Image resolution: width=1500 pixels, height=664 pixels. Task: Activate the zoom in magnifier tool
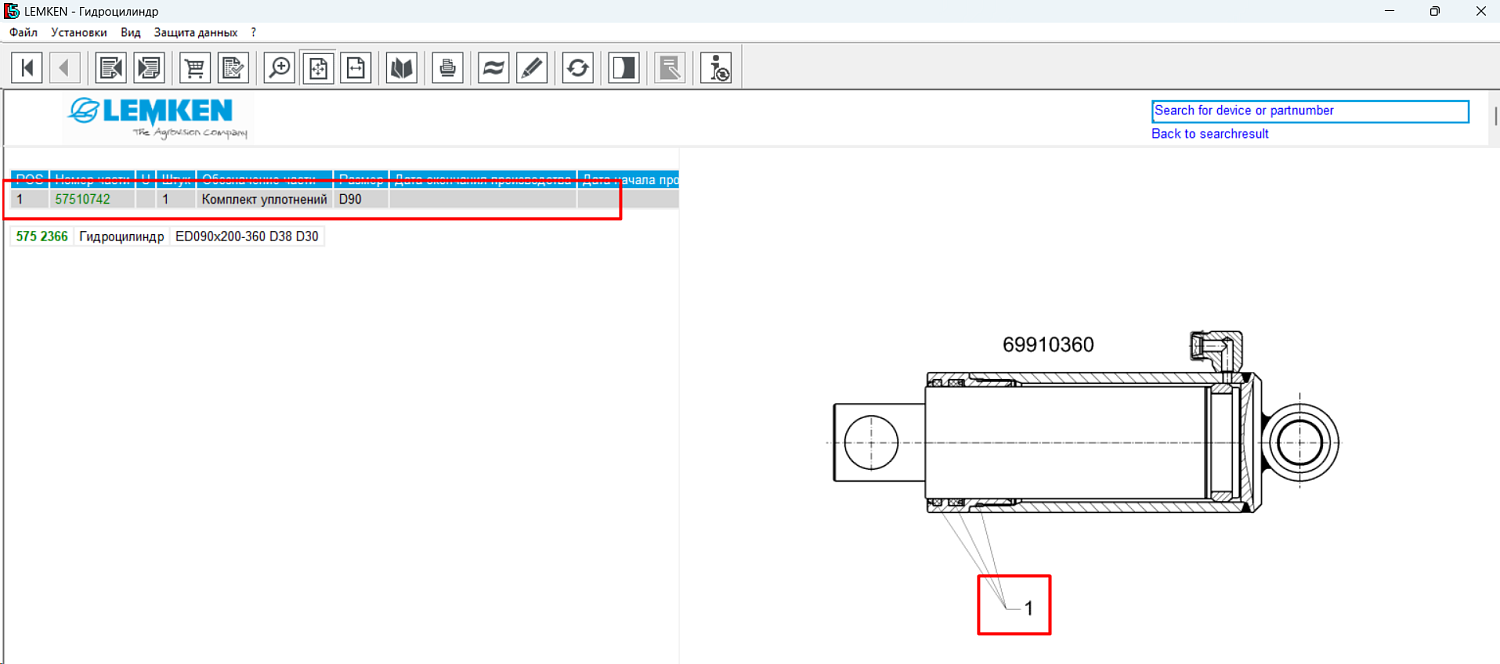[280, 68]
